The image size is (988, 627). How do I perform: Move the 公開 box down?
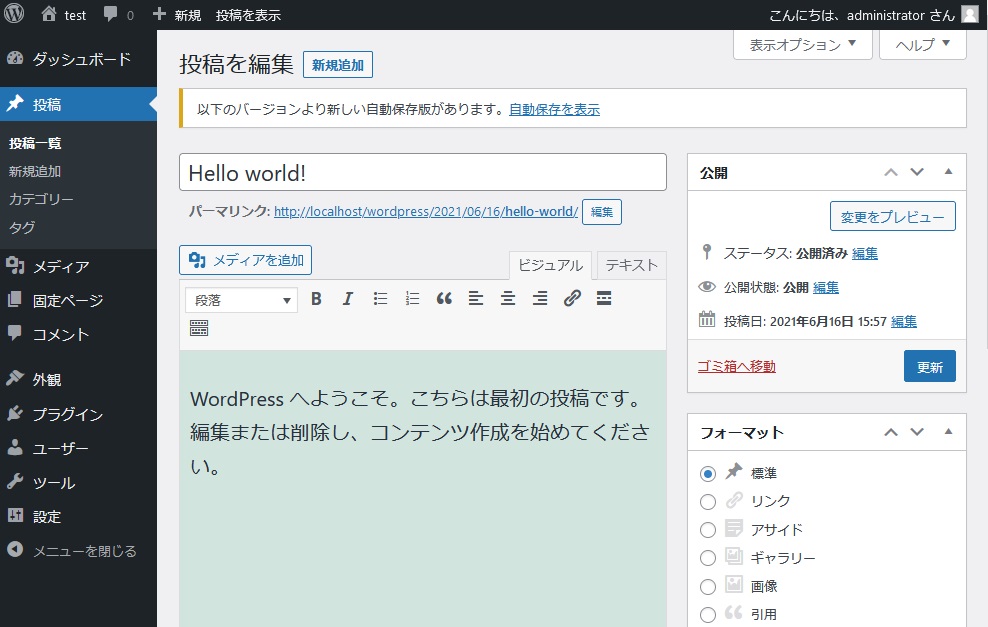917,172
